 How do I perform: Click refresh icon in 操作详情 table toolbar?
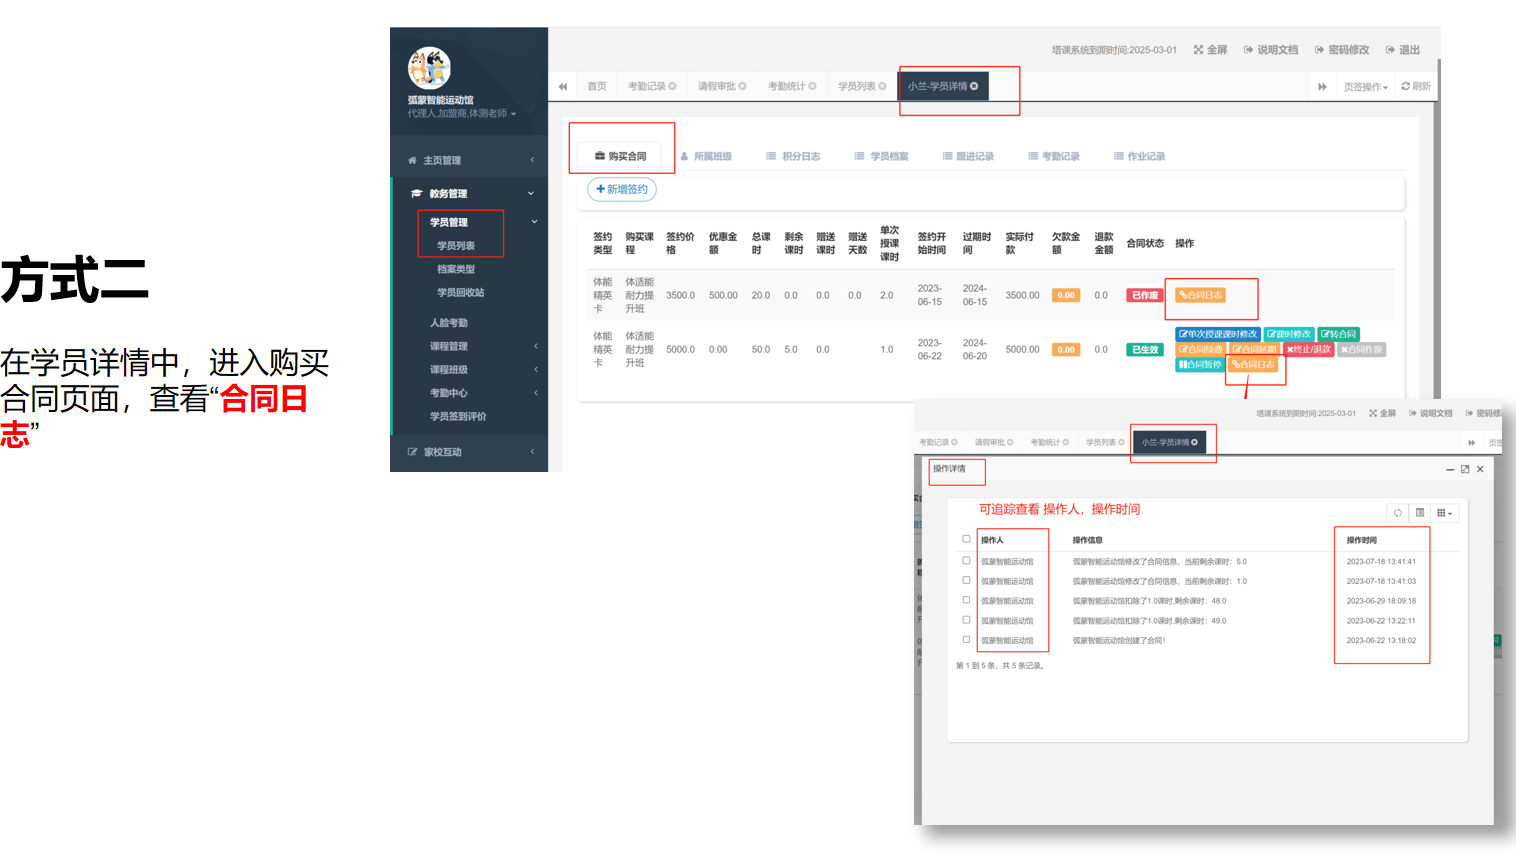click(1398, 513)
